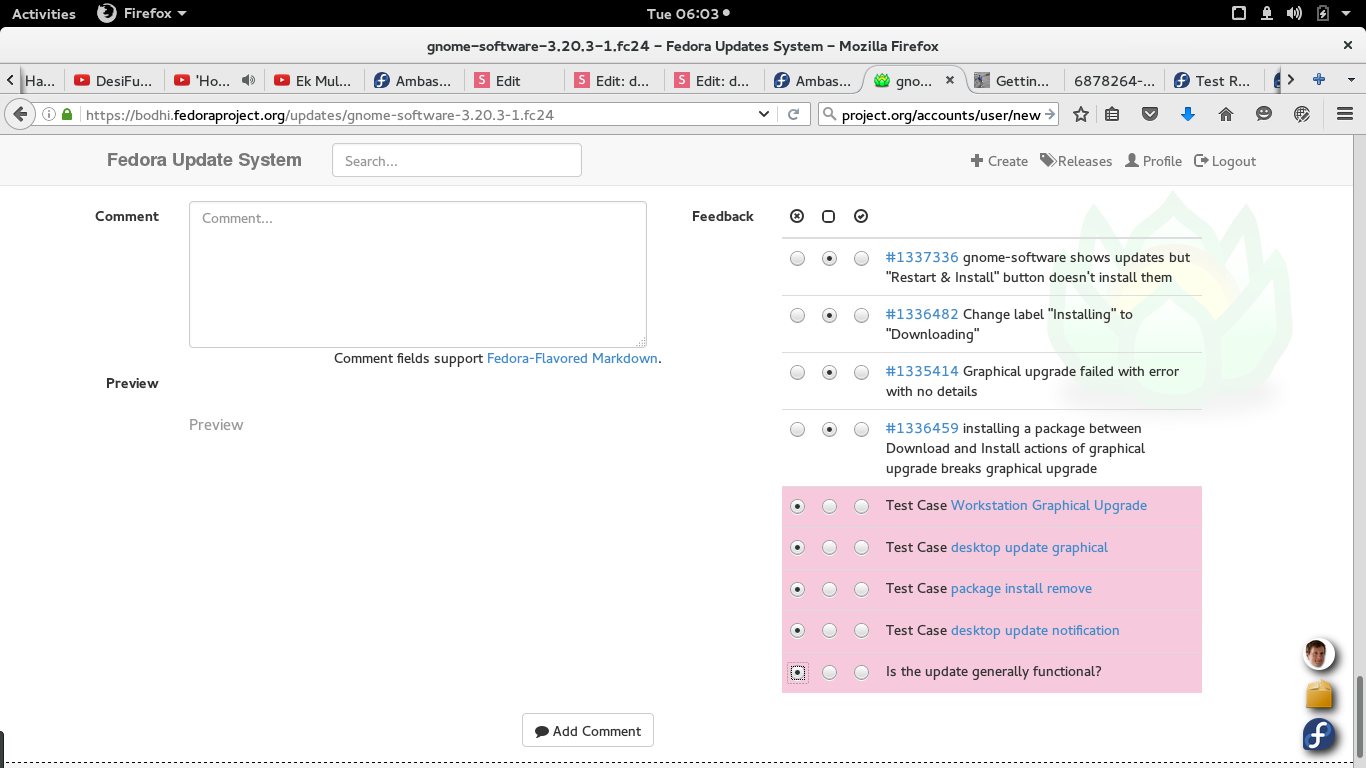
Task: Switch to the Test R... tab
Action: point(1213,80)
